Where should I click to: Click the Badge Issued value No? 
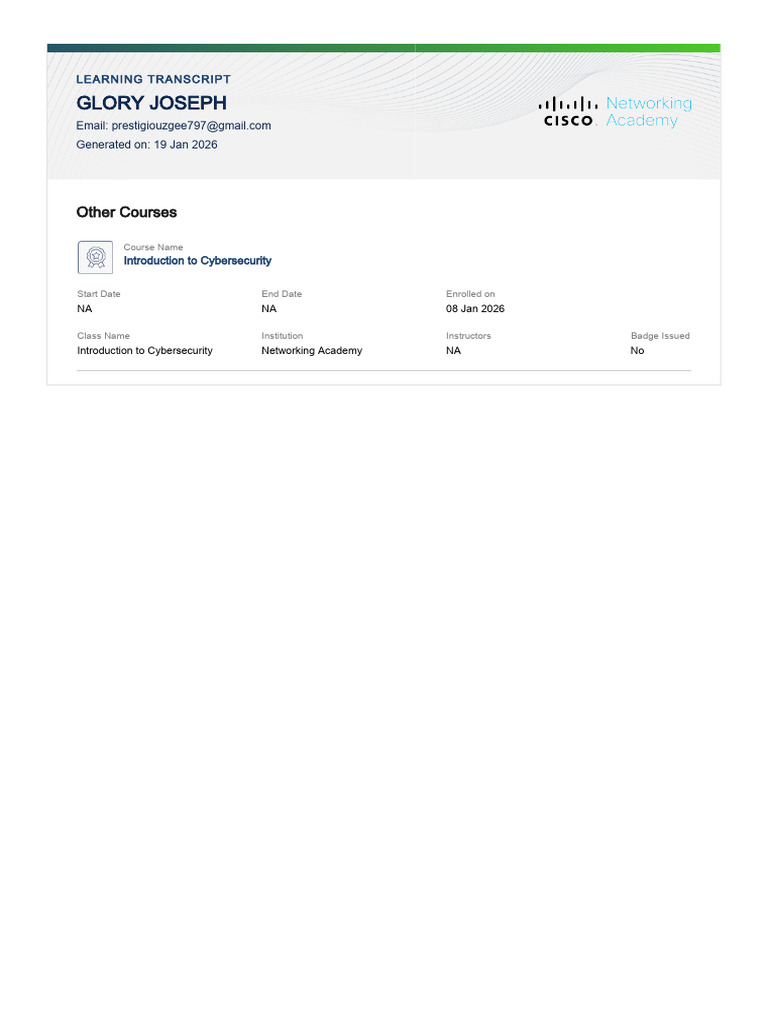[x=637, y=351]
